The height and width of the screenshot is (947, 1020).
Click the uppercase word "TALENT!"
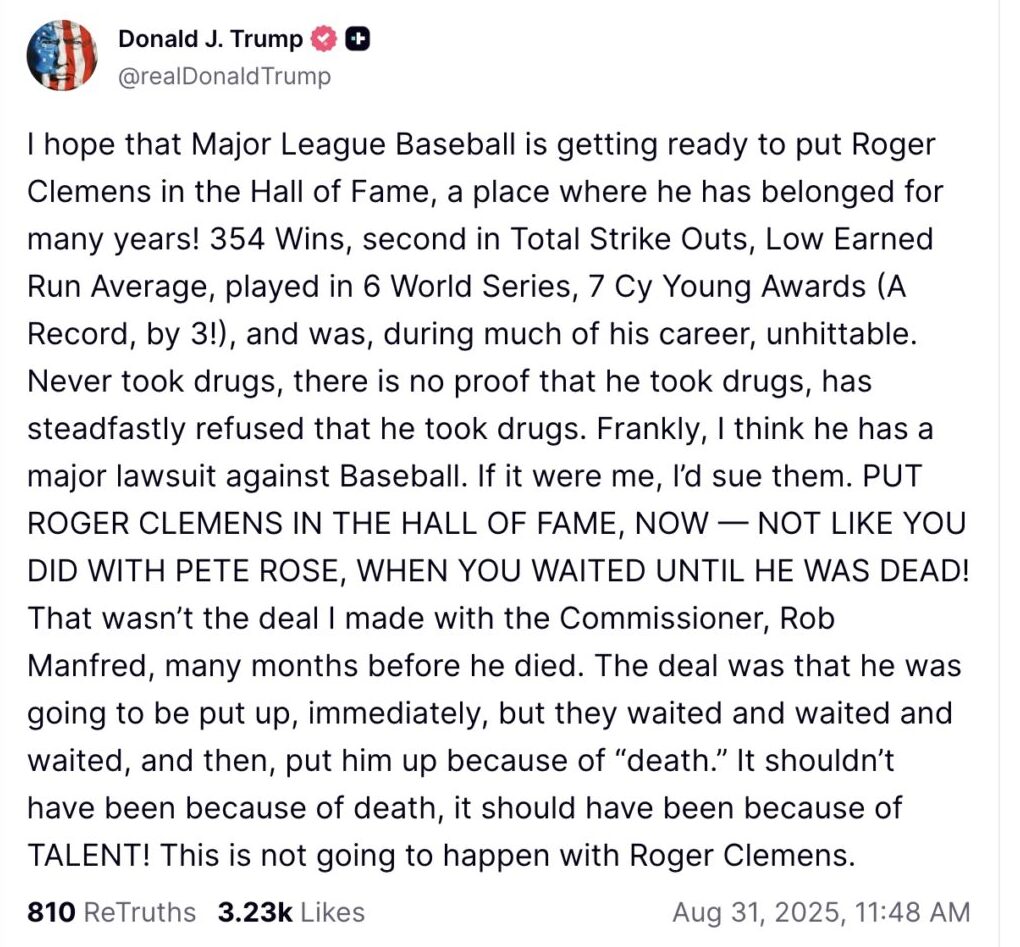(87, 855)
